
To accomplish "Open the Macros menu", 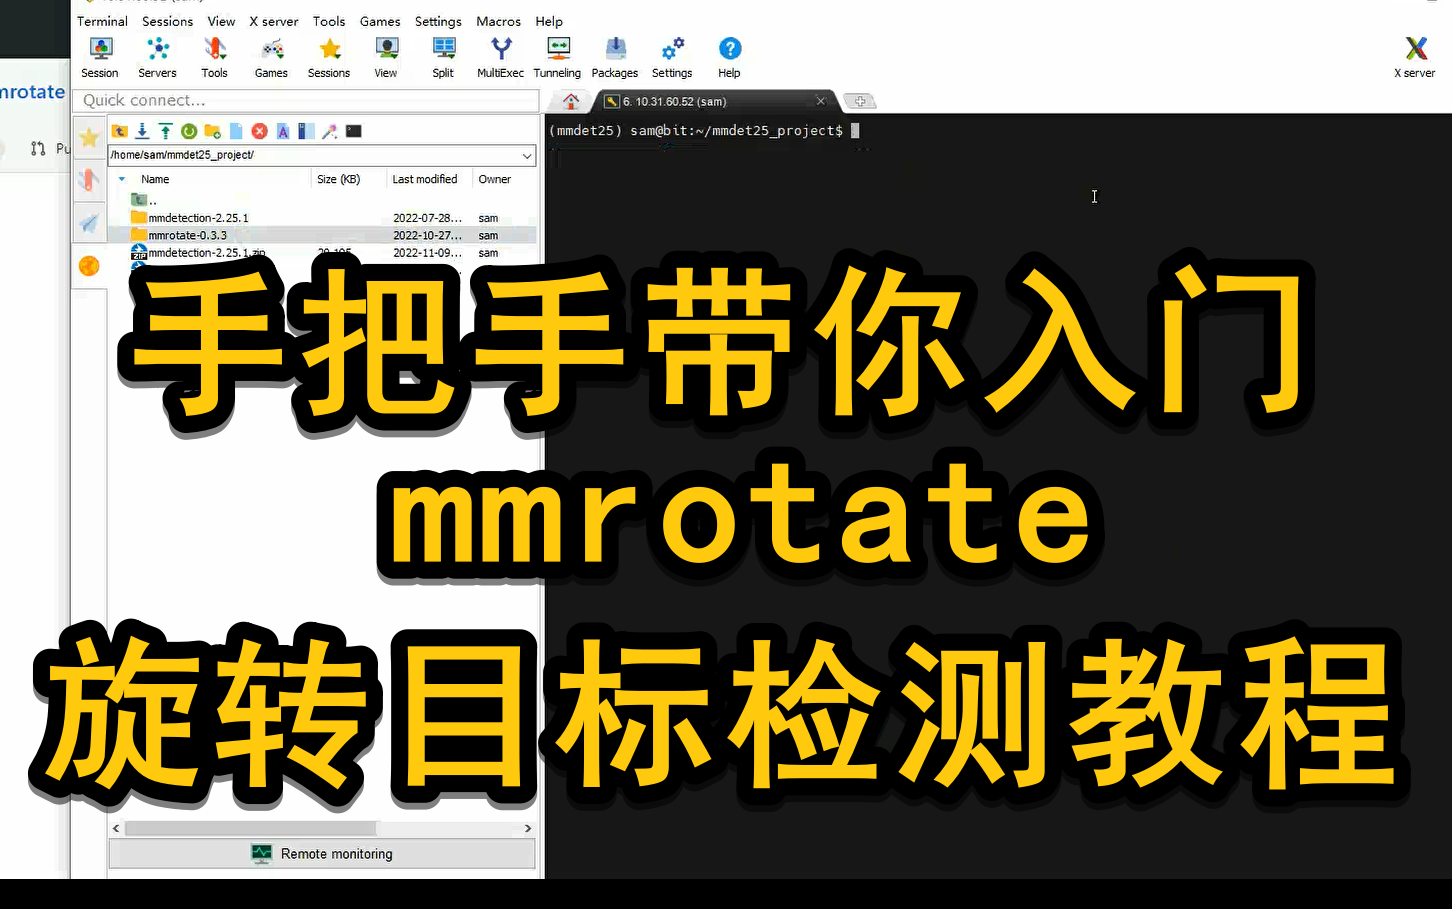I will [498, 21].
